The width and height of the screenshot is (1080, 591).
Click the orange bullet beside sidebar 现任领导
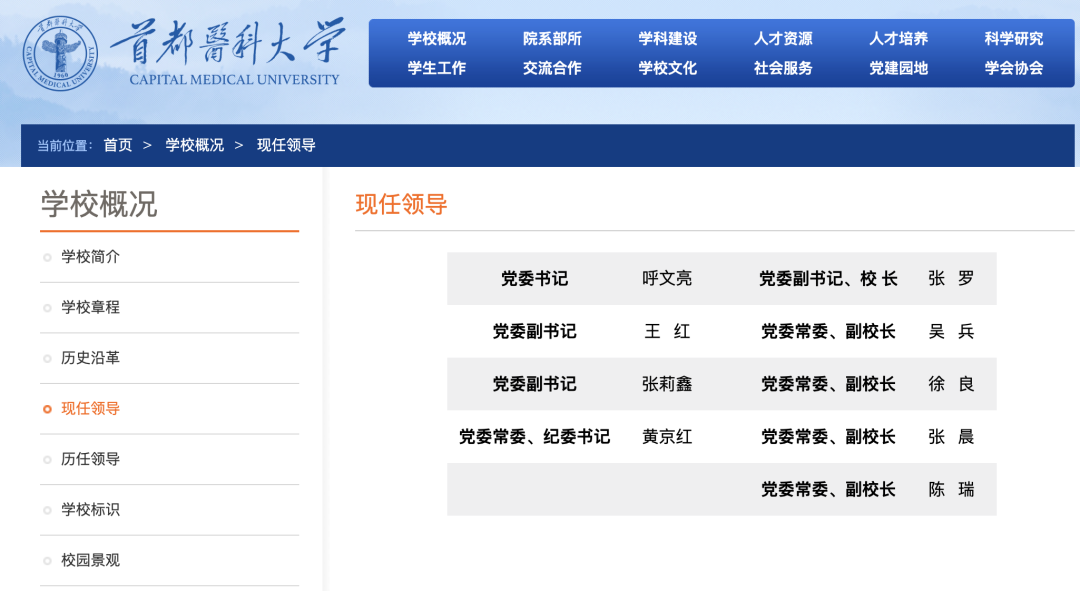click(x=47, y=409)
